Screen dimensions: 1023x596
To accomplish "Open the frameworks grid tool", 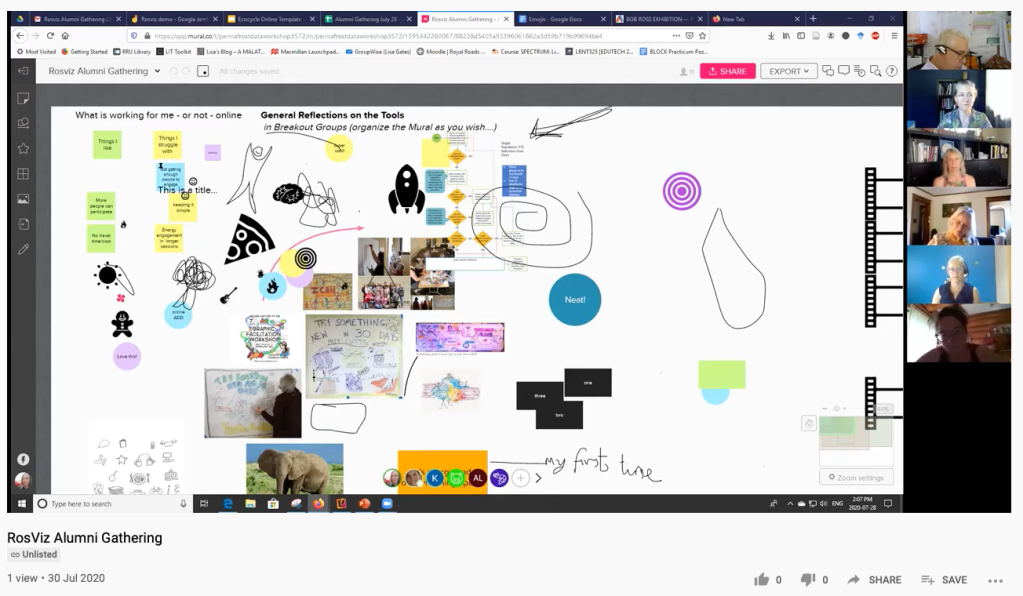I will point(23,173).
